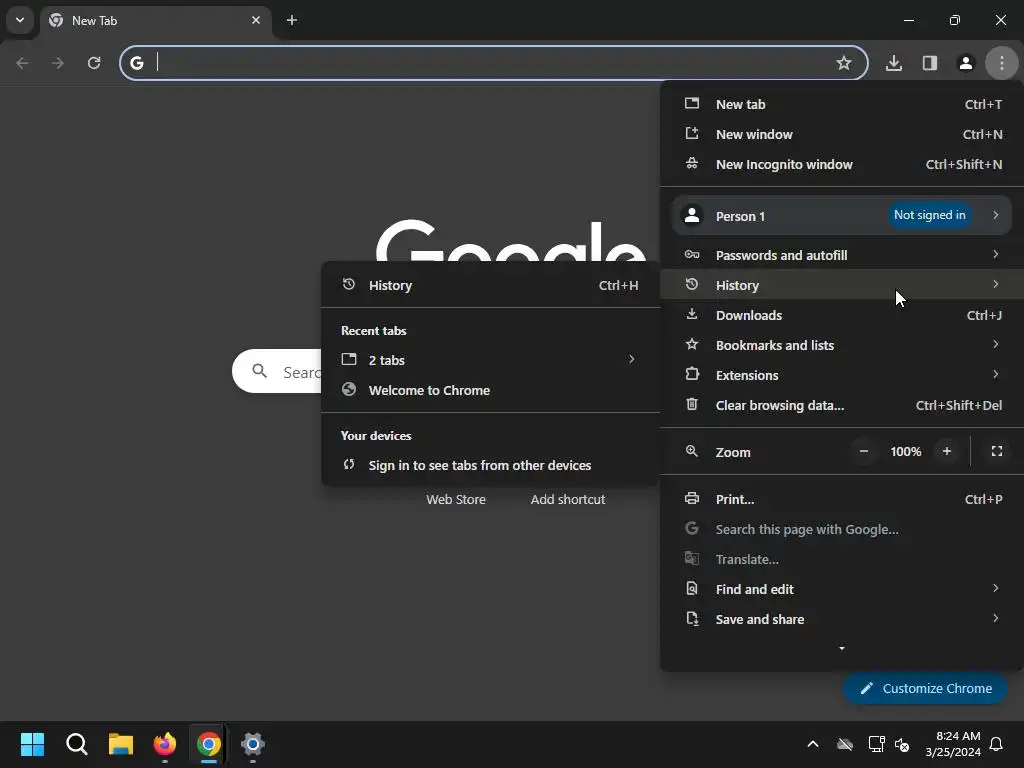Image resolution: width=1024 pixels, height=768 pixels.
Task: Open the Web Store shortcut
Action: click(x=456, y=500)
